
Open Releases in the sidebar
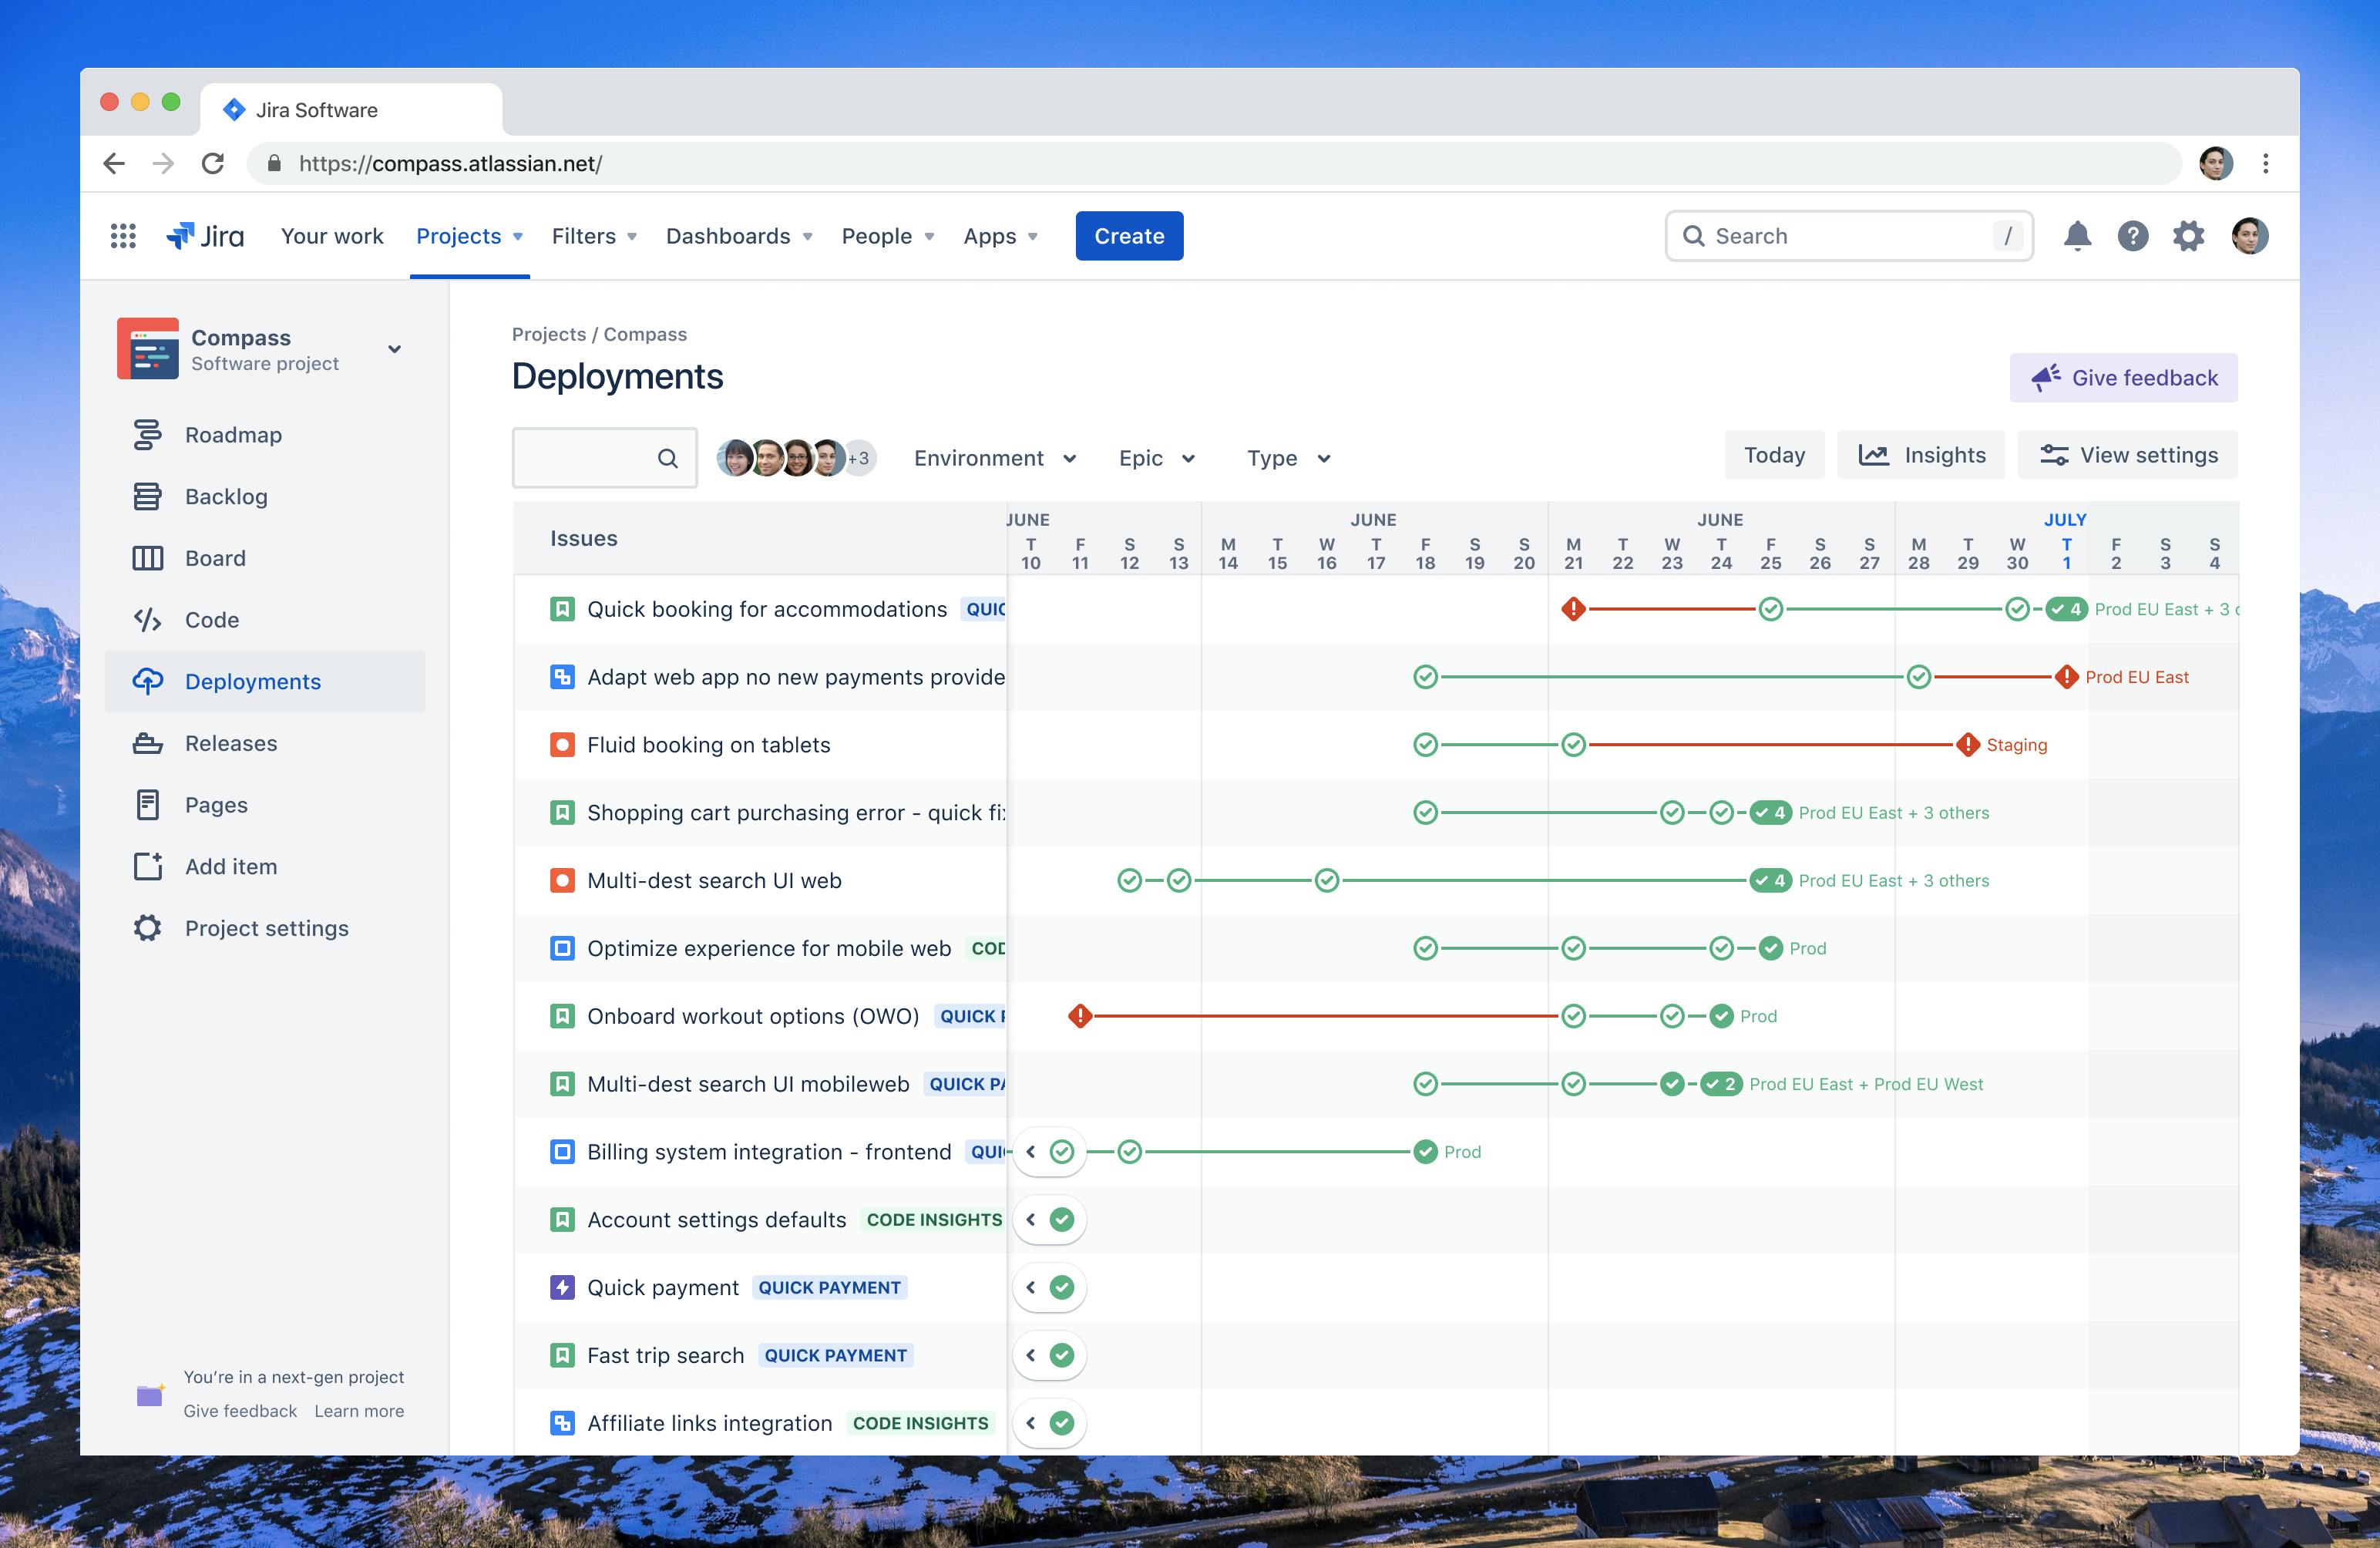pos(265,743)
